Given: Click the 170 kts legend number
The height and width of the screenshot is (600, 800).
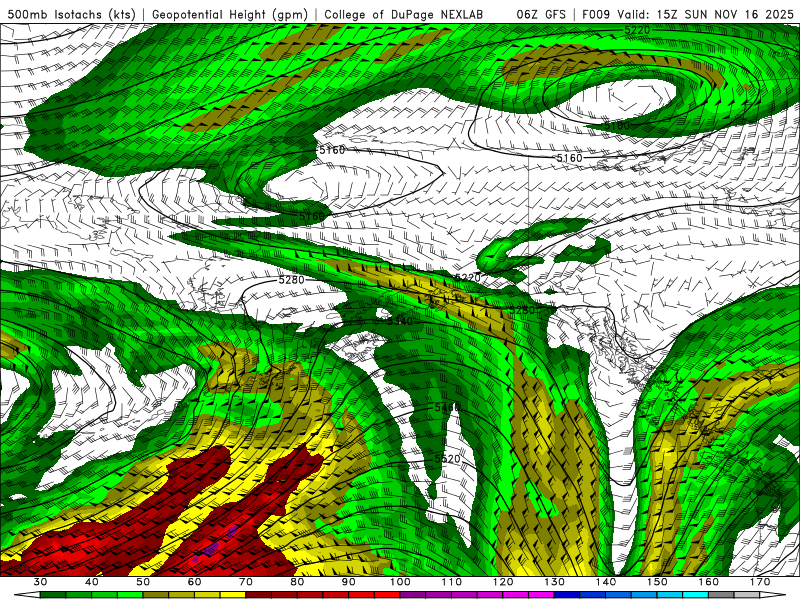Looking at the screenshot, I should [760, 582].
